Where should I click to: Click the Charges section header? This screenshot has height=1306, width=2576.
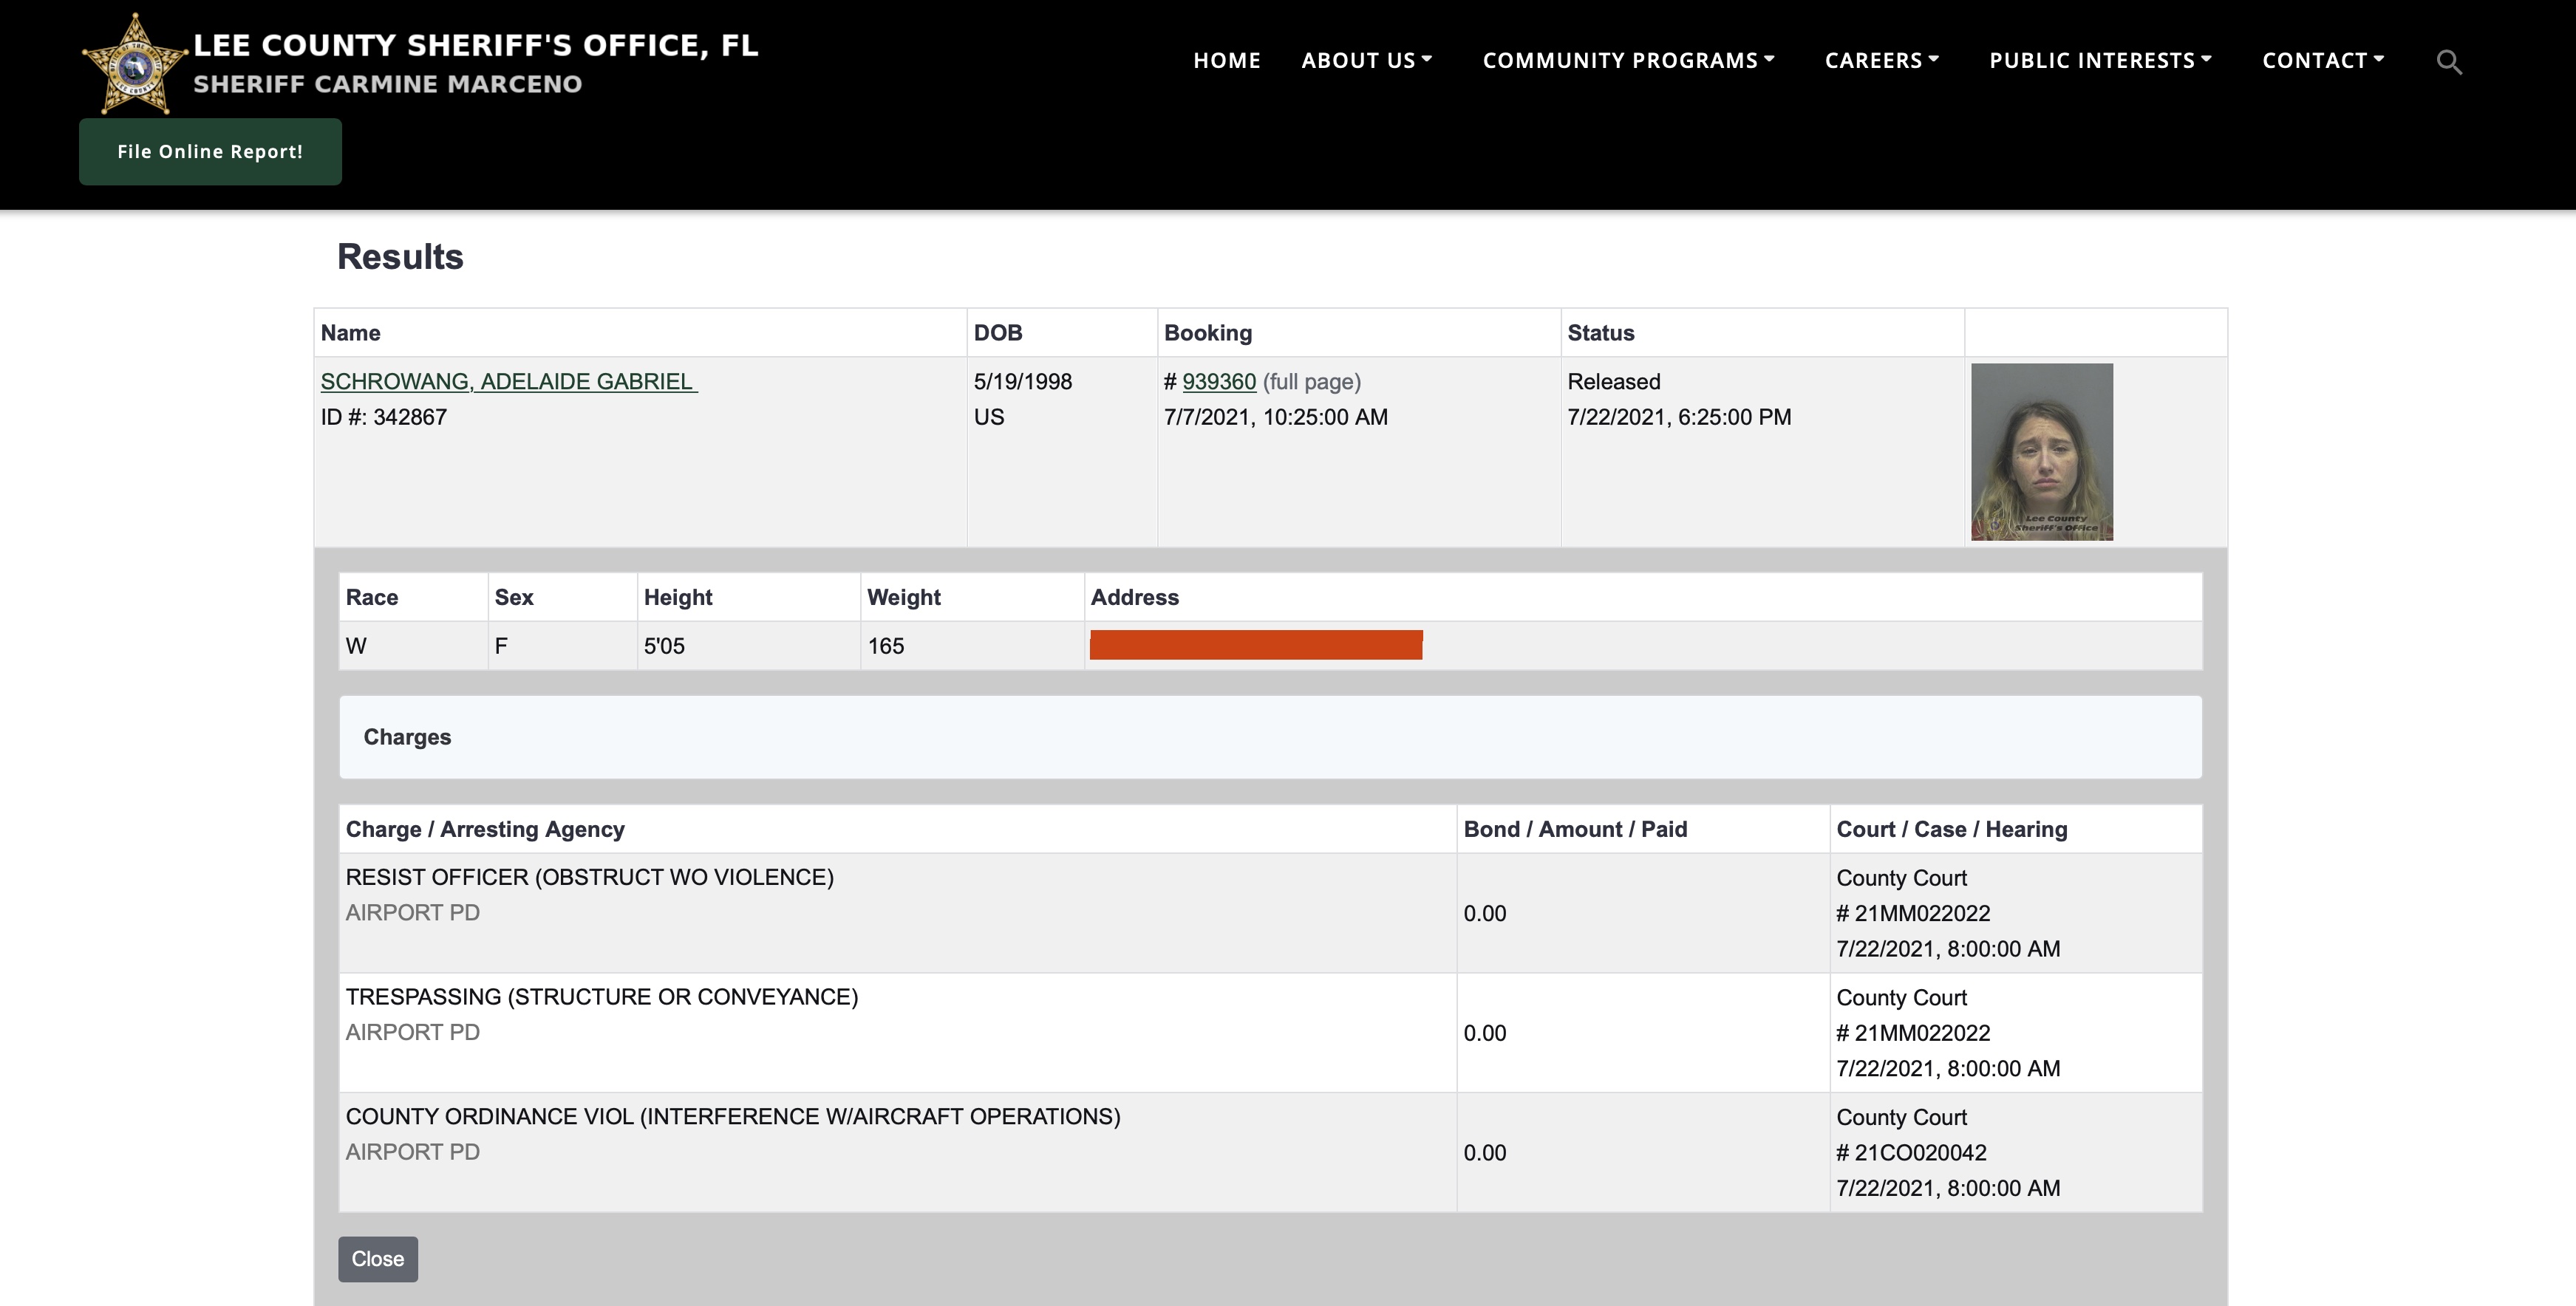pyautogui.click(x=407, y=737)
